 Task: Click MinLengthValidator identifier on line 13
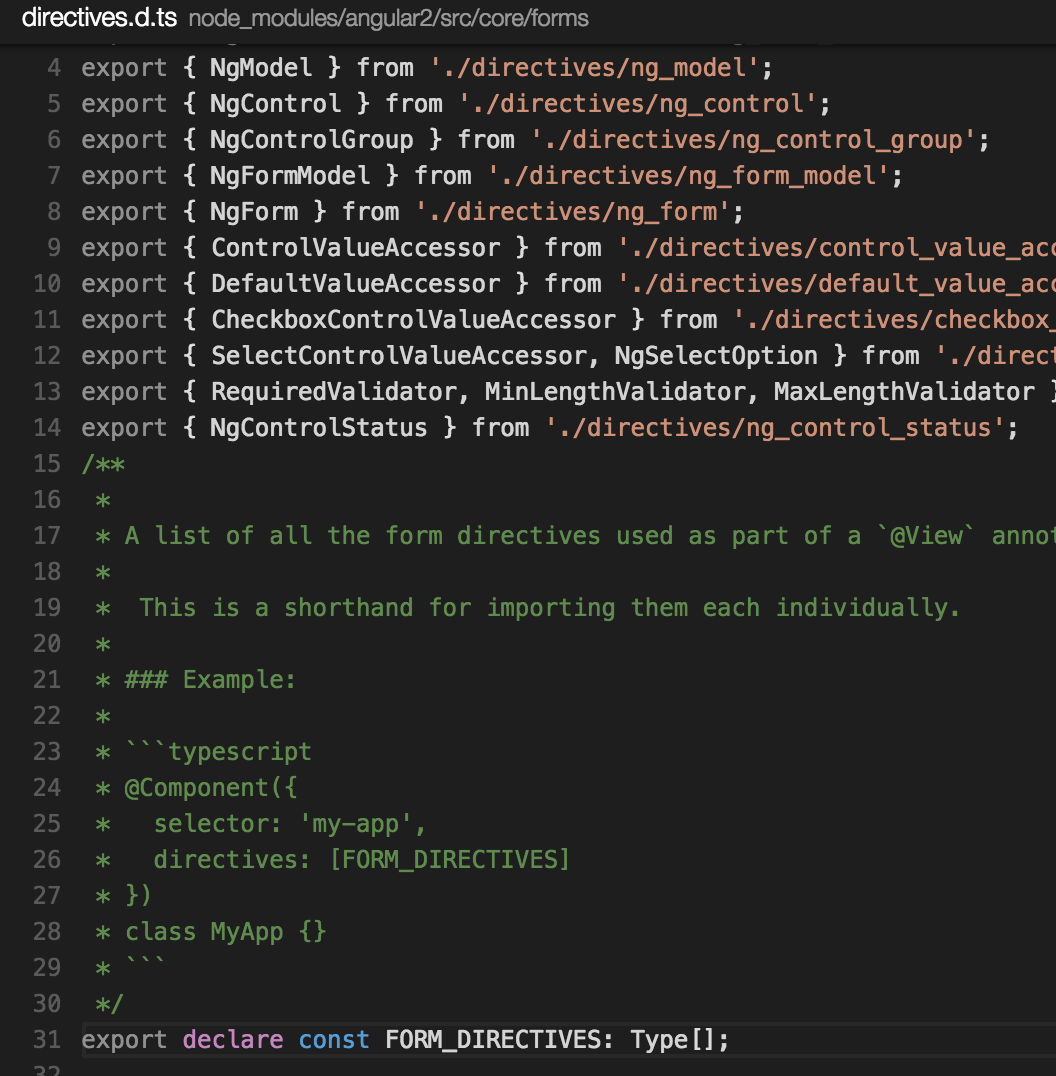coord(615,392)
